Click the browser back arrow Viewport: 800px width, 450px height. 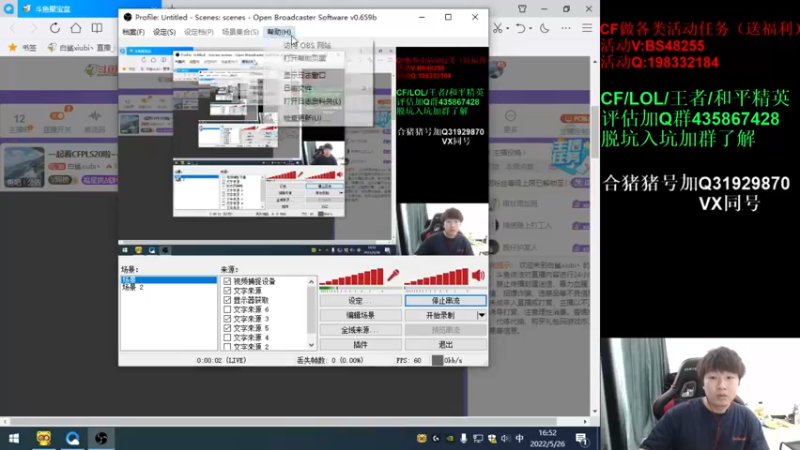[x=13, y=28]
